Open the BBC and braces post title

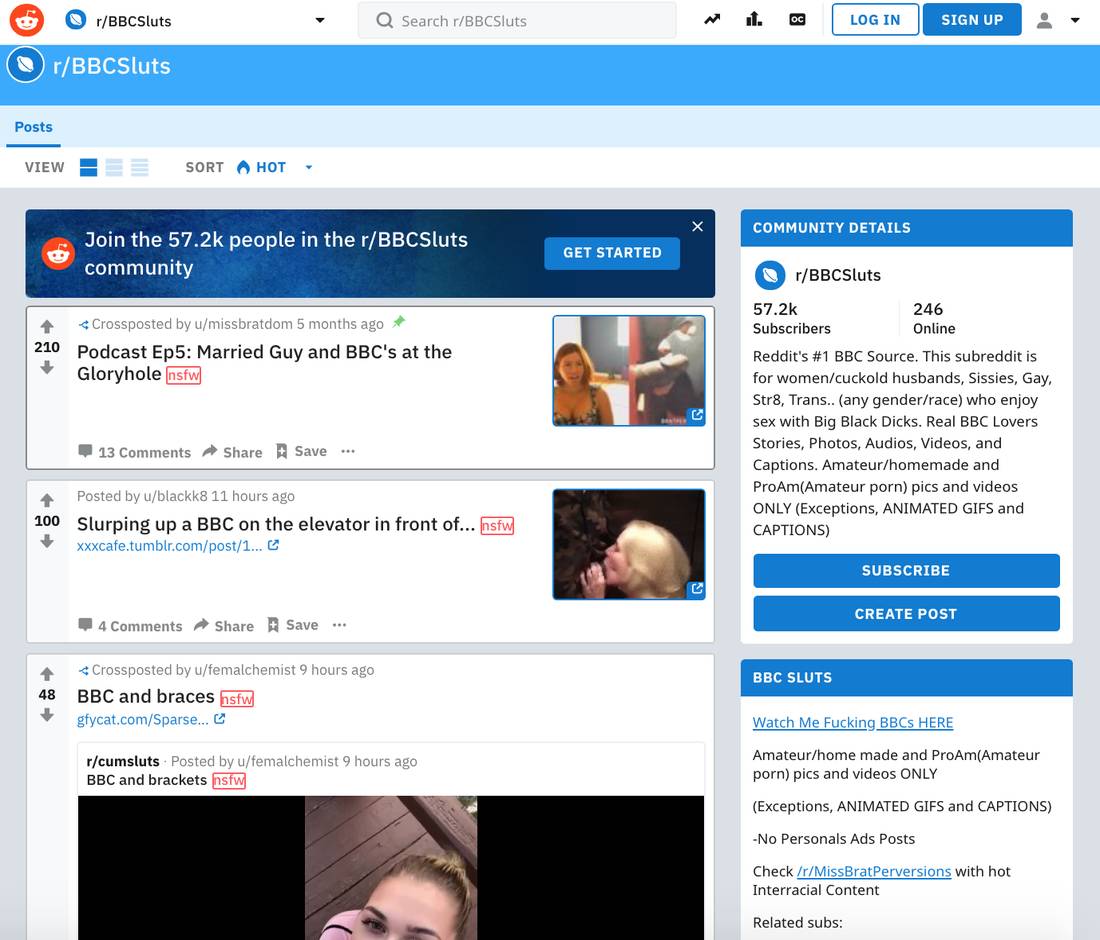pos(145,697)
